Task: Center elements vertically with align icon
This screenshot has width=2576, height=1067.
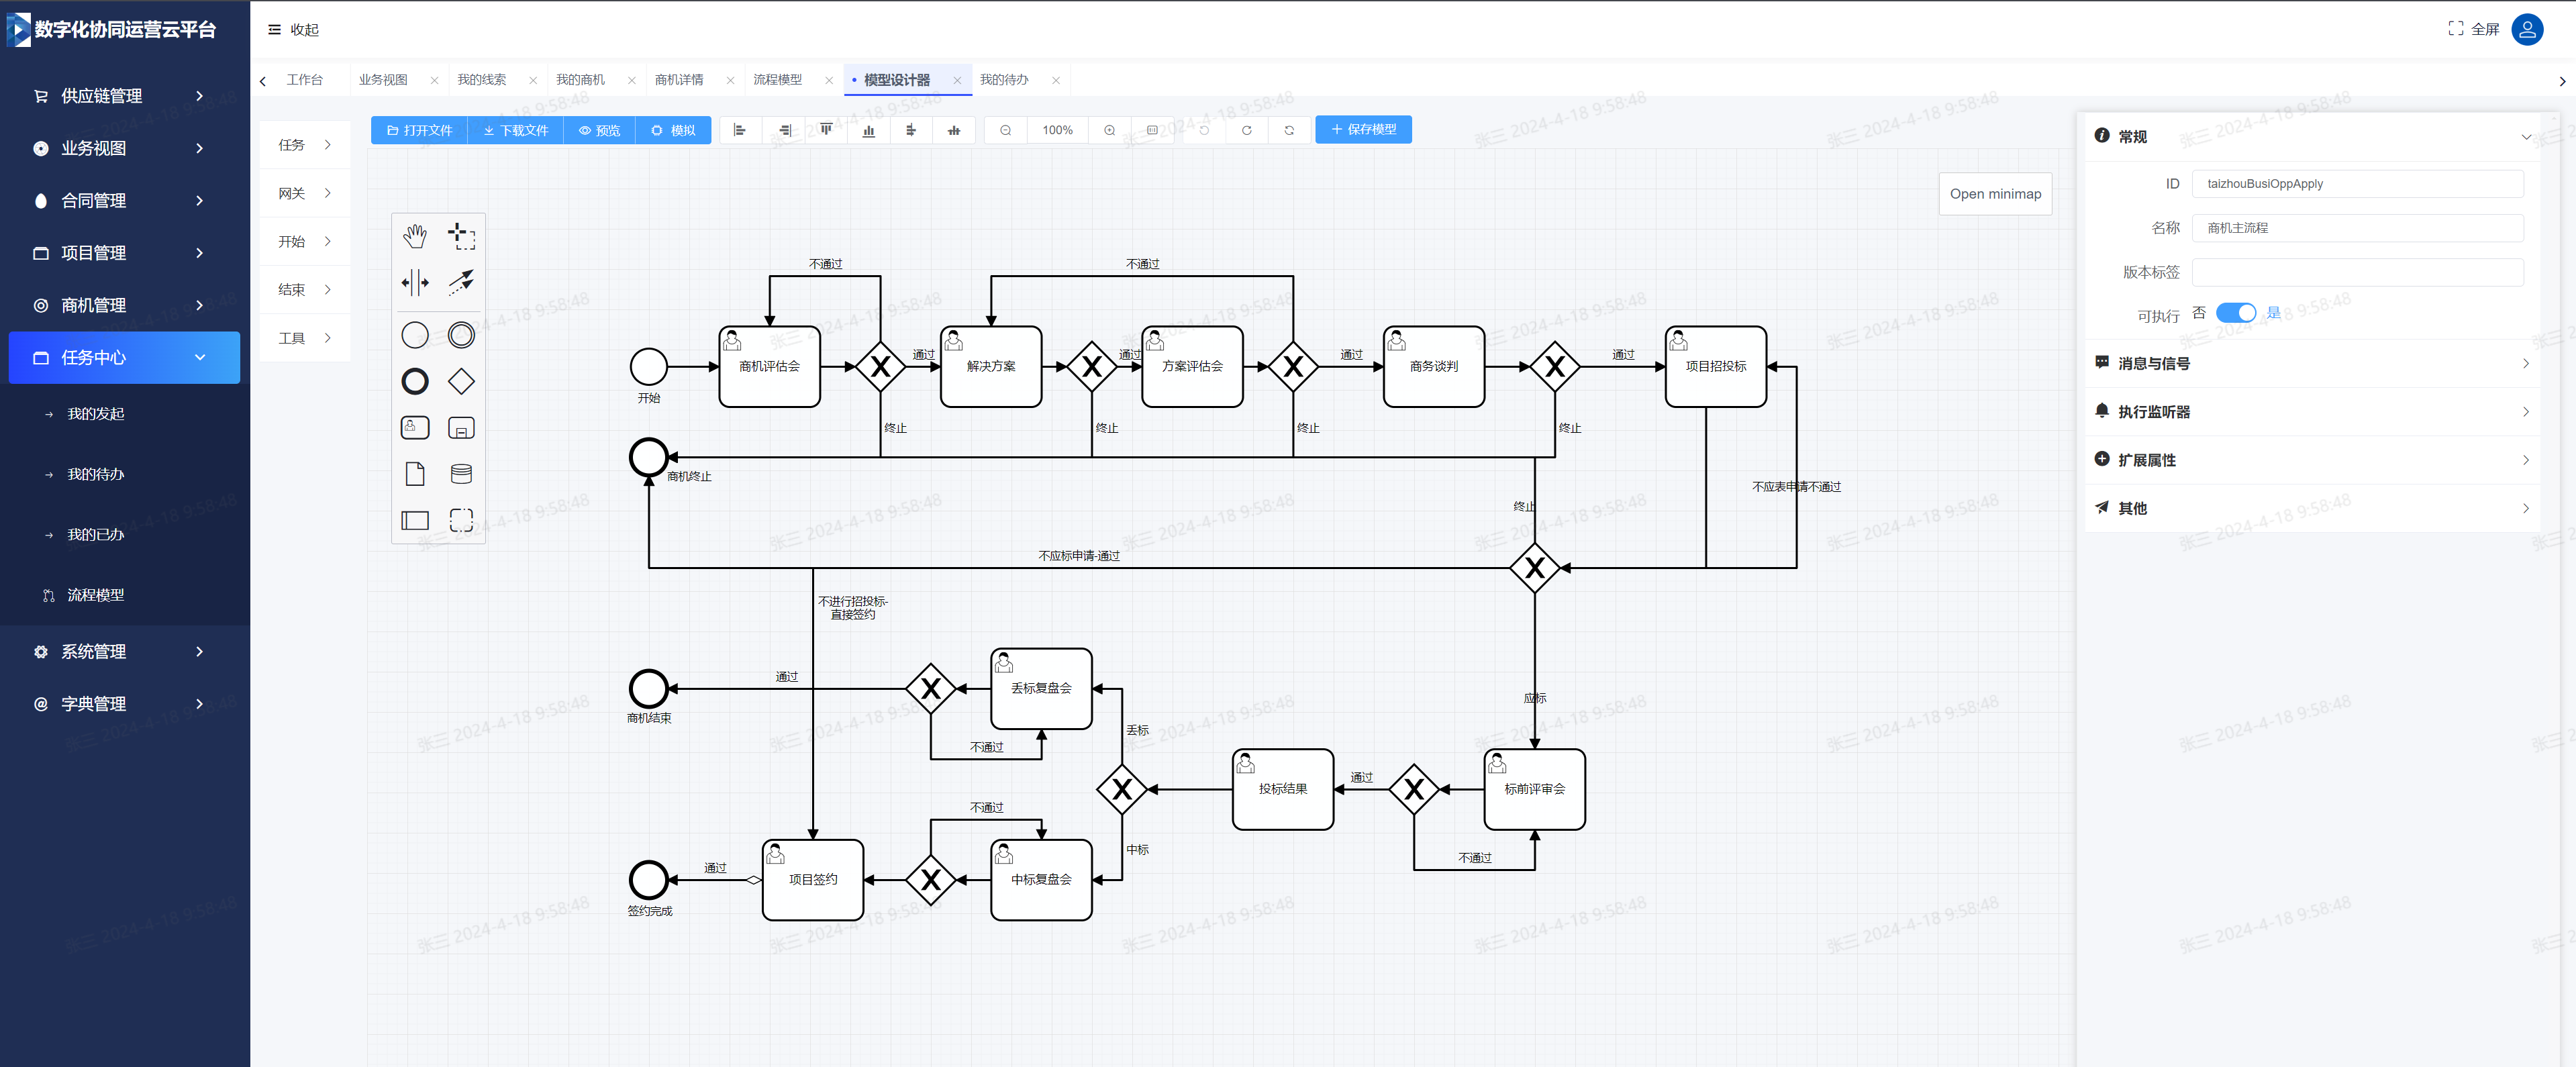Action: point(954,130)
